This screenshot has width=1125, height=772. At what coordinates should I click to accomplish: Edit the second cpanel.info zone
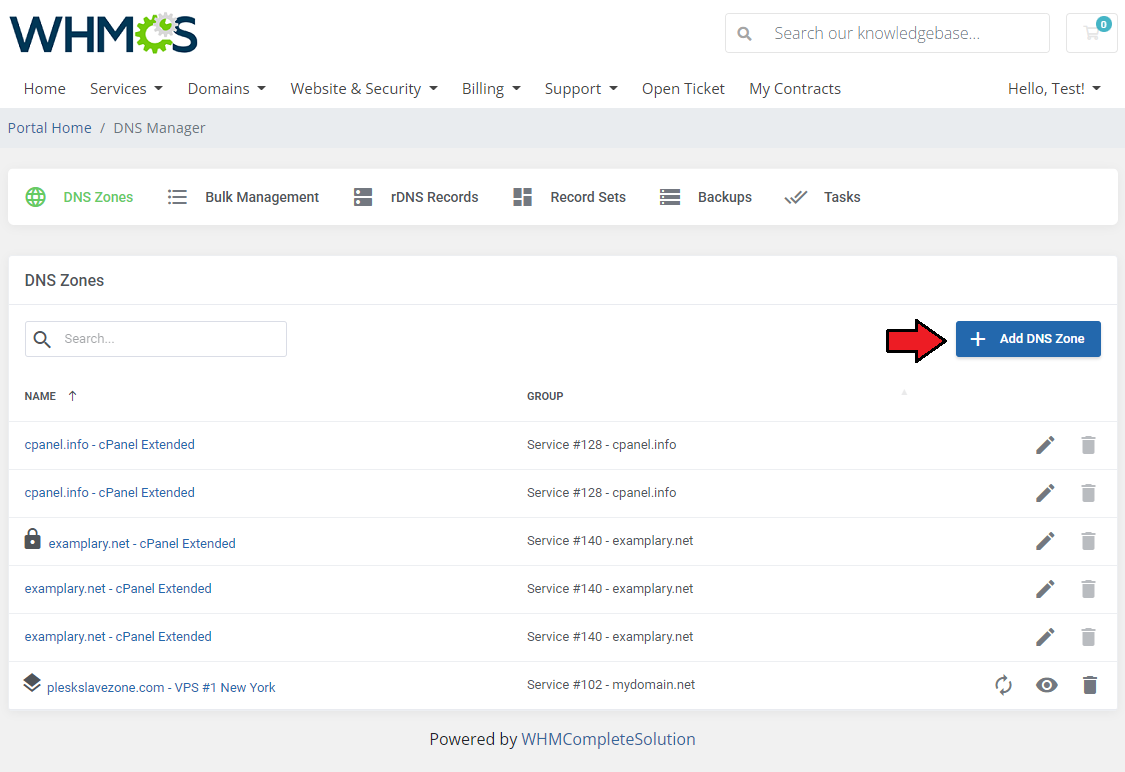(x=1045, y=493)
